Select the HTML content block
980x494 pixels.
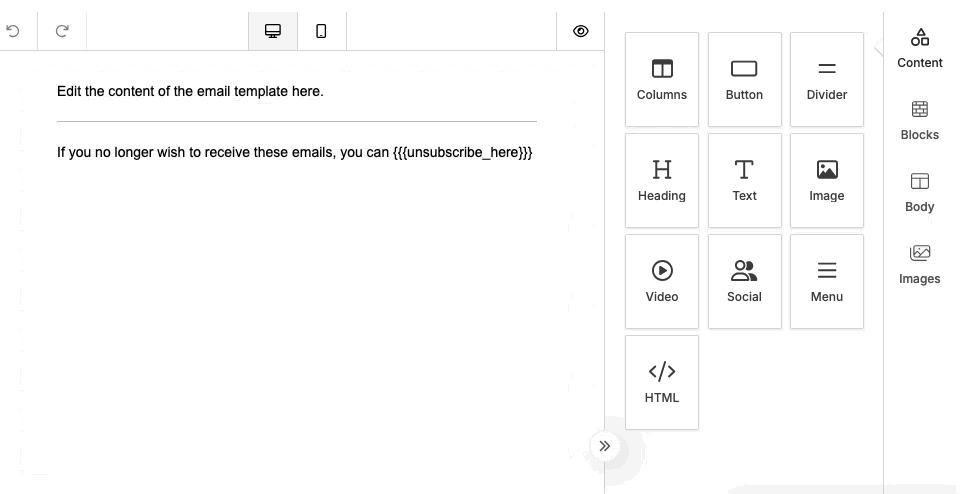click(662, 383)
